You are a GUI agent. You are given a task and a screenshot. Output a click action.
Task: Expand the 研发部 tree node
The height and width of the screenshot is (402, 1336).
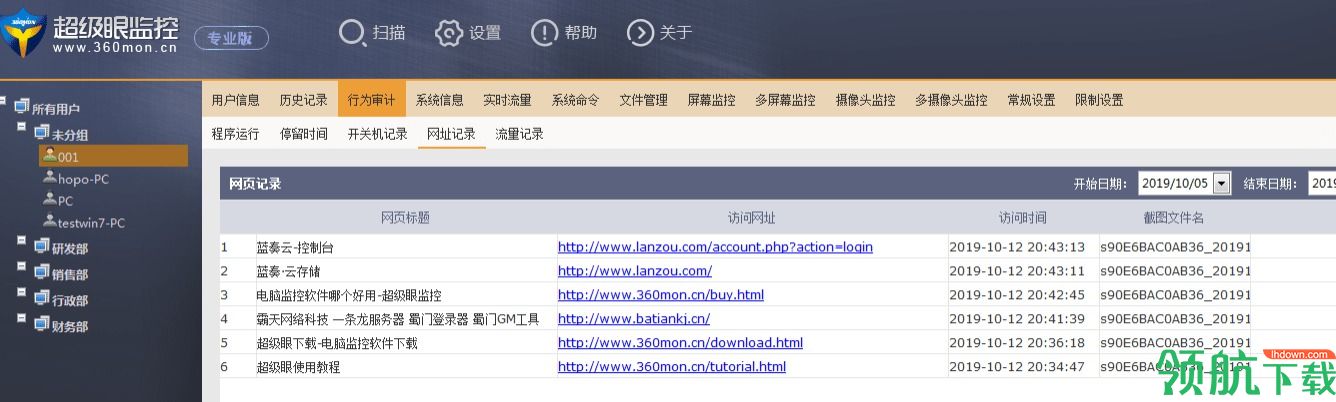[21, 241]
